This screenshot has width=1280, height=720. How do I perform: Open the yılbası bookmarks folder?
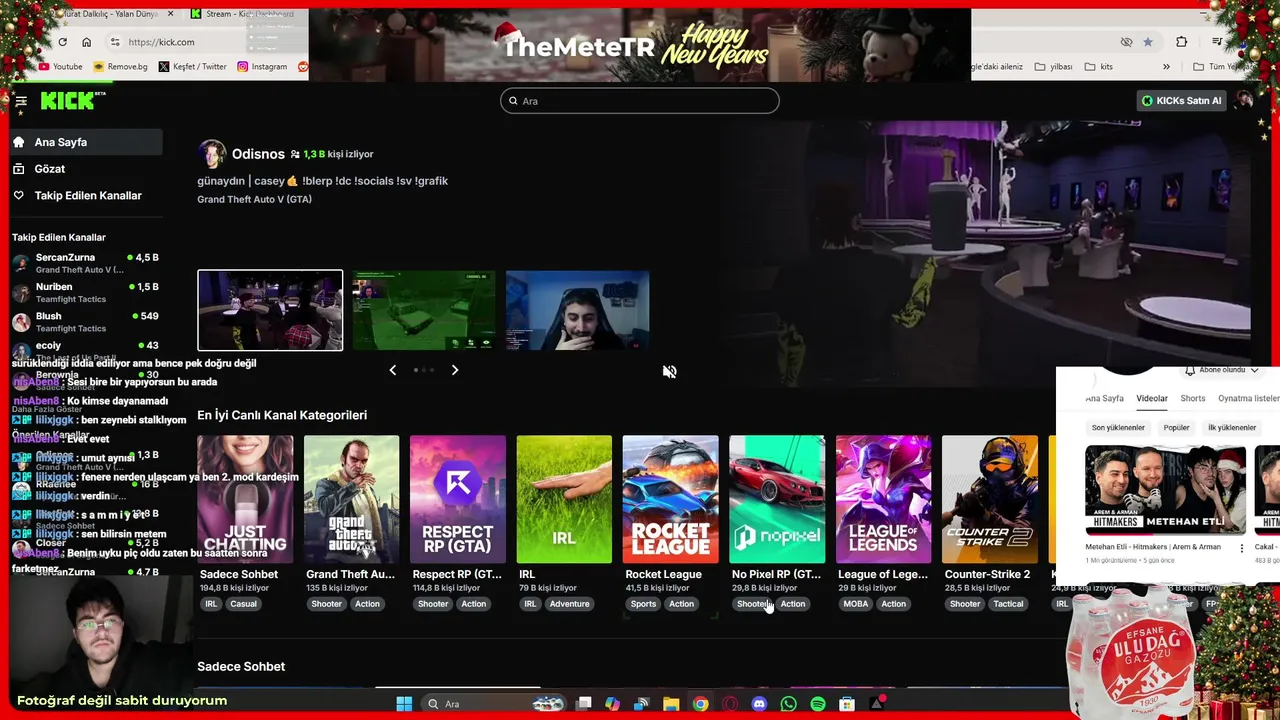click(x=1053, y=67)
